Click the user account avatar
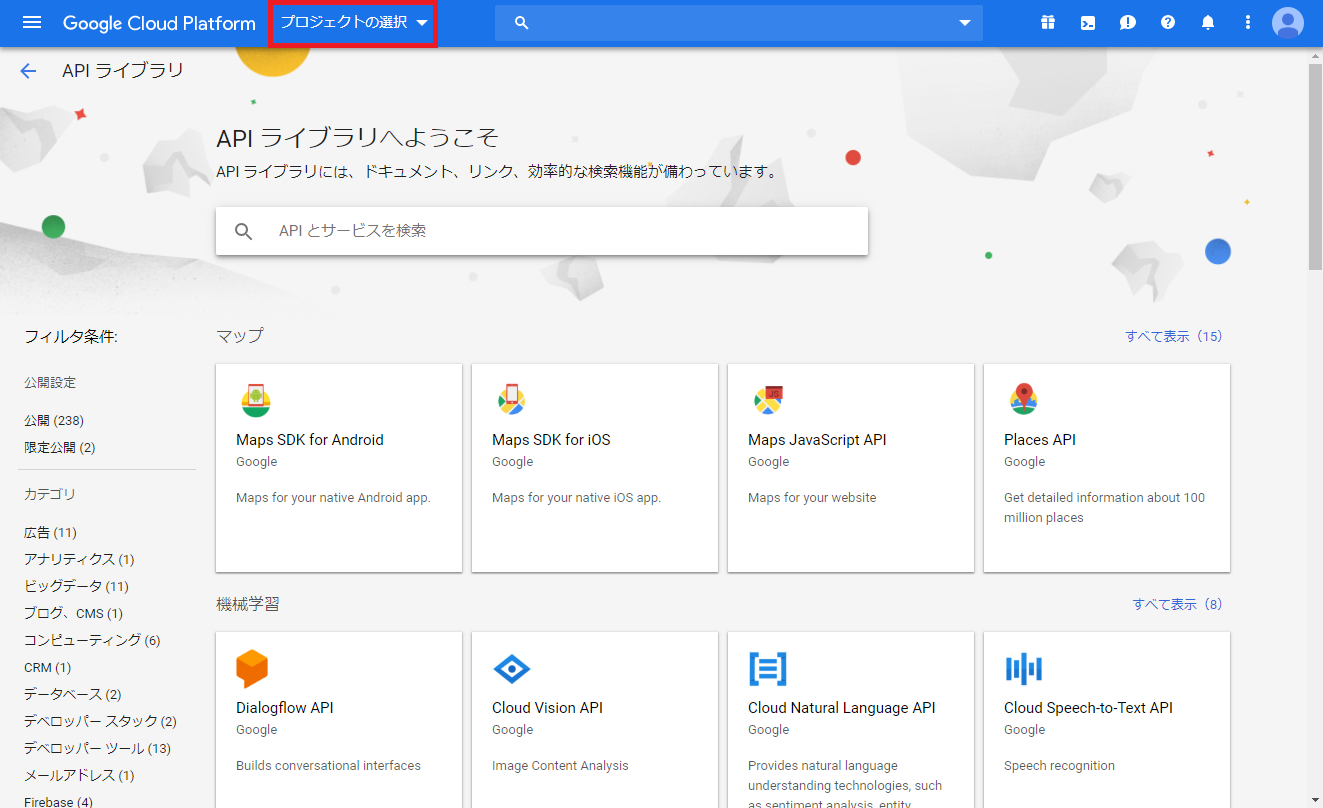This screenshot has width=1323, height=808. point(1288,22)
